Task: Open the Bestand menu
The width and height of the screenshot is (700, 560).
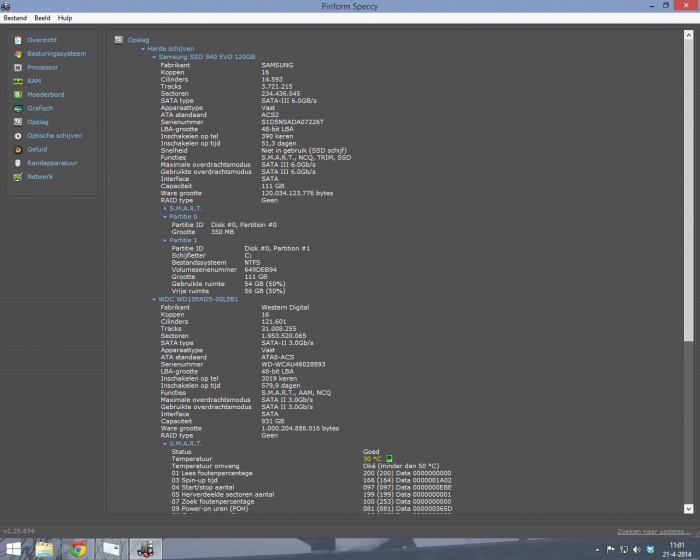Action: pyautogui.click(x=15, y=18)
